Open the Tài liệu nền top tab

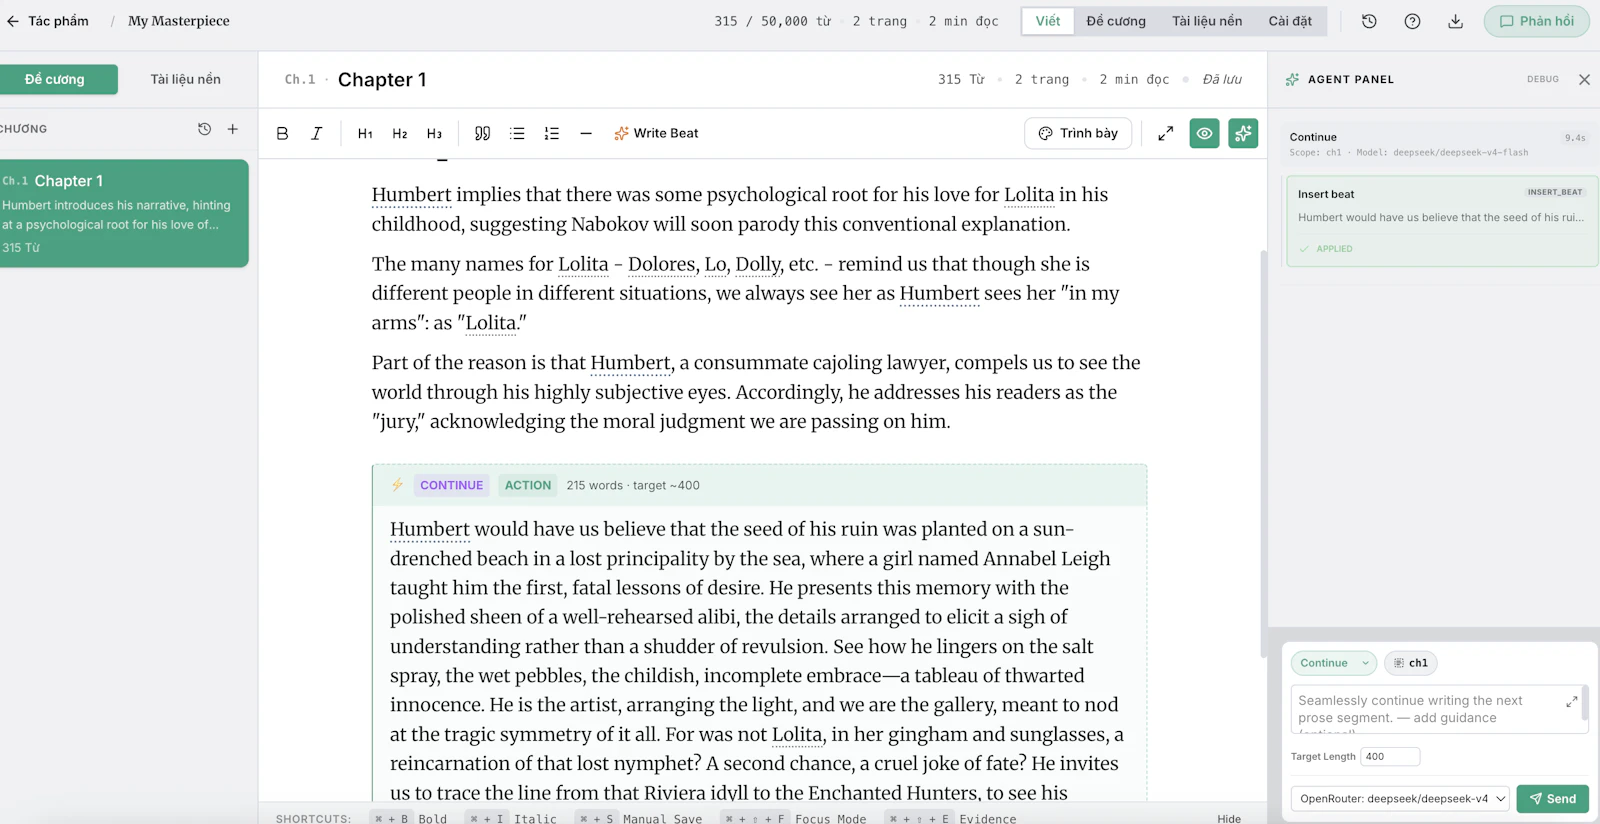click(1207, 21)
